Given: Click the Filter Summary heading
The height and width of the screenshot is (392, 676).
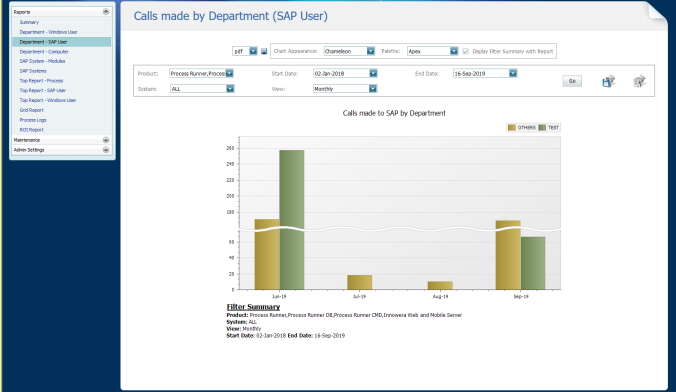Looking at the screenshot, I should pyautogui.click(x=253, y=307).
